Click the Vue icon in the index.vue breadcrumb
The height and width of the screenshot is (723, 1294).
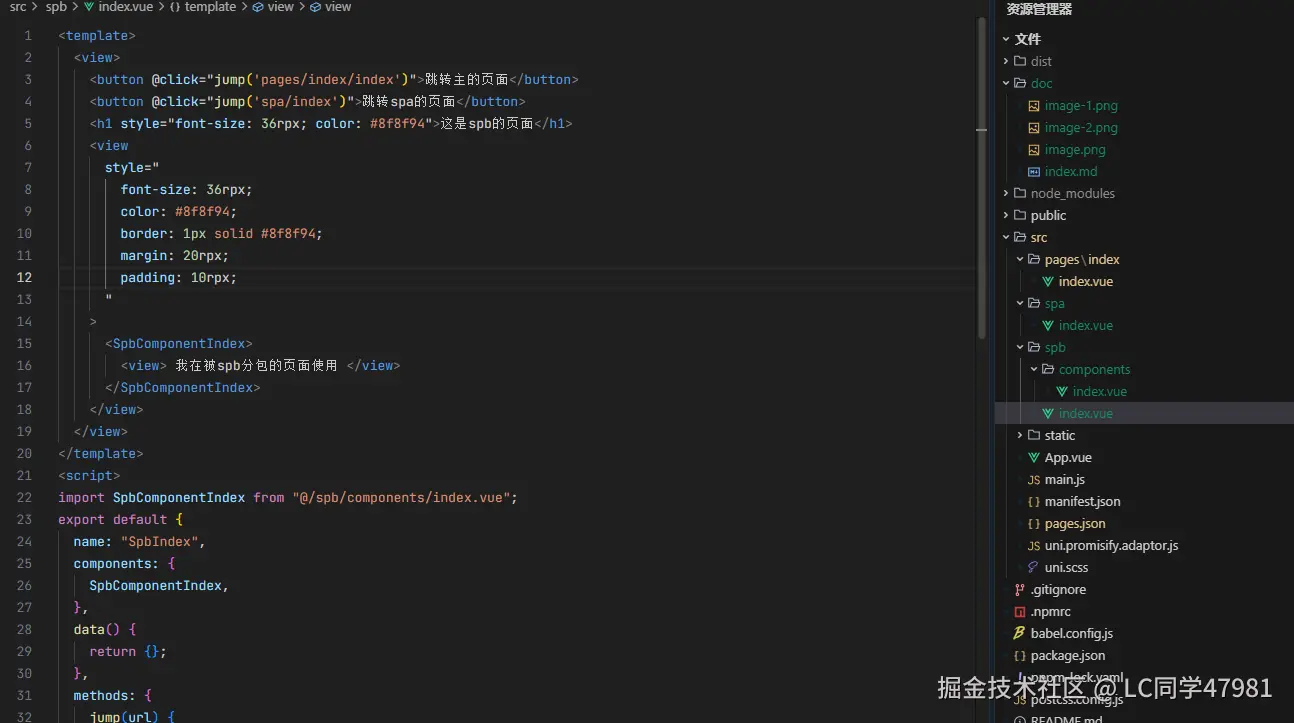tap(89, 7)
